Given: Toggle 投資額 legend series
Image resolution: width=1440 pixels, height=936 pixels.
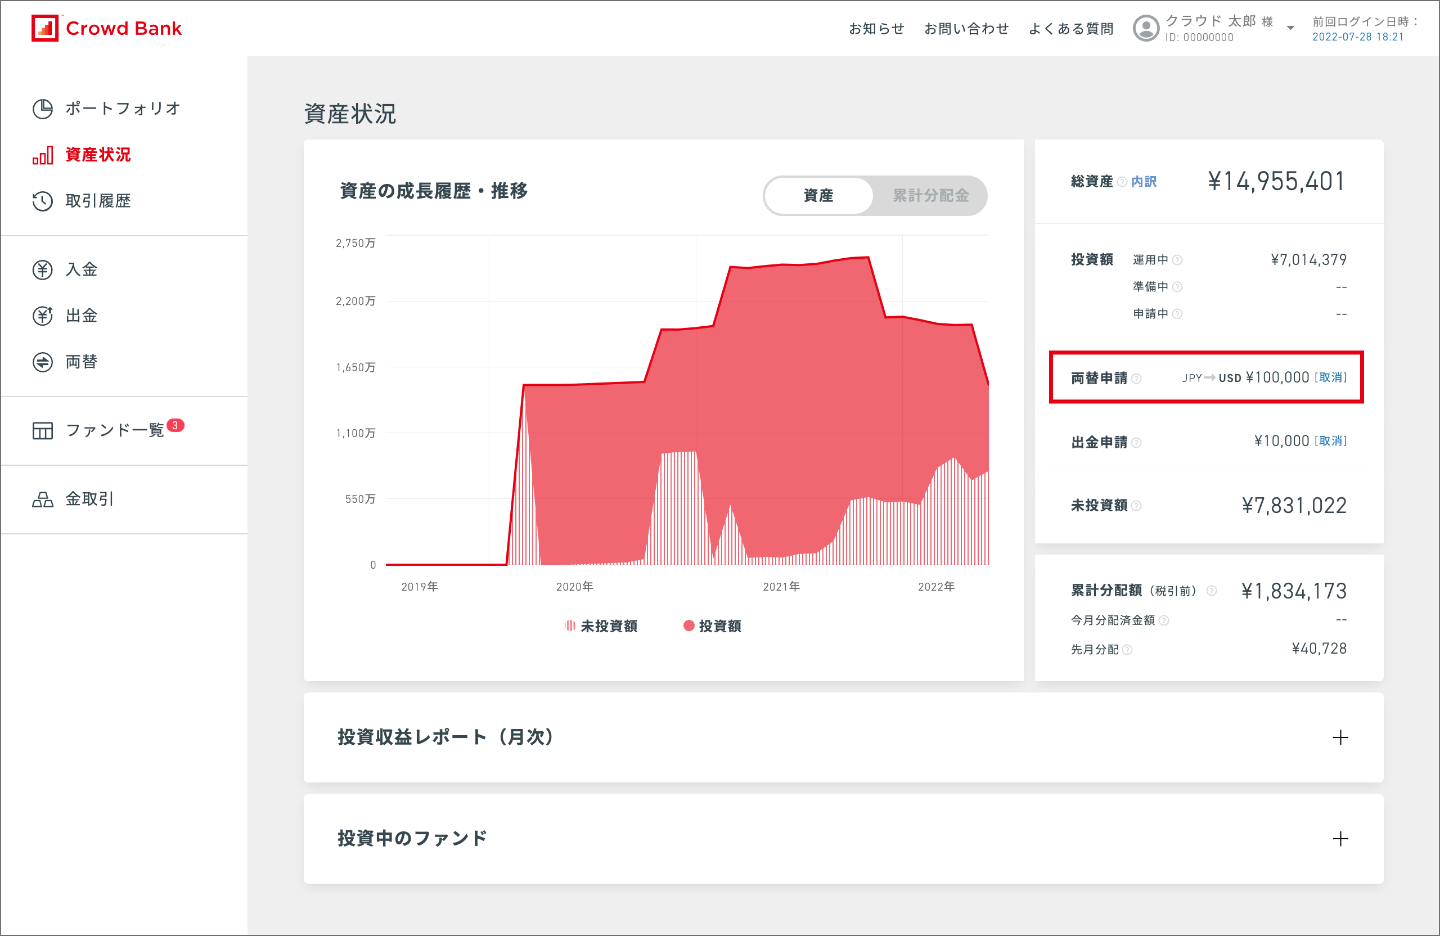Looking at the screenshot, I should point(712,626).
